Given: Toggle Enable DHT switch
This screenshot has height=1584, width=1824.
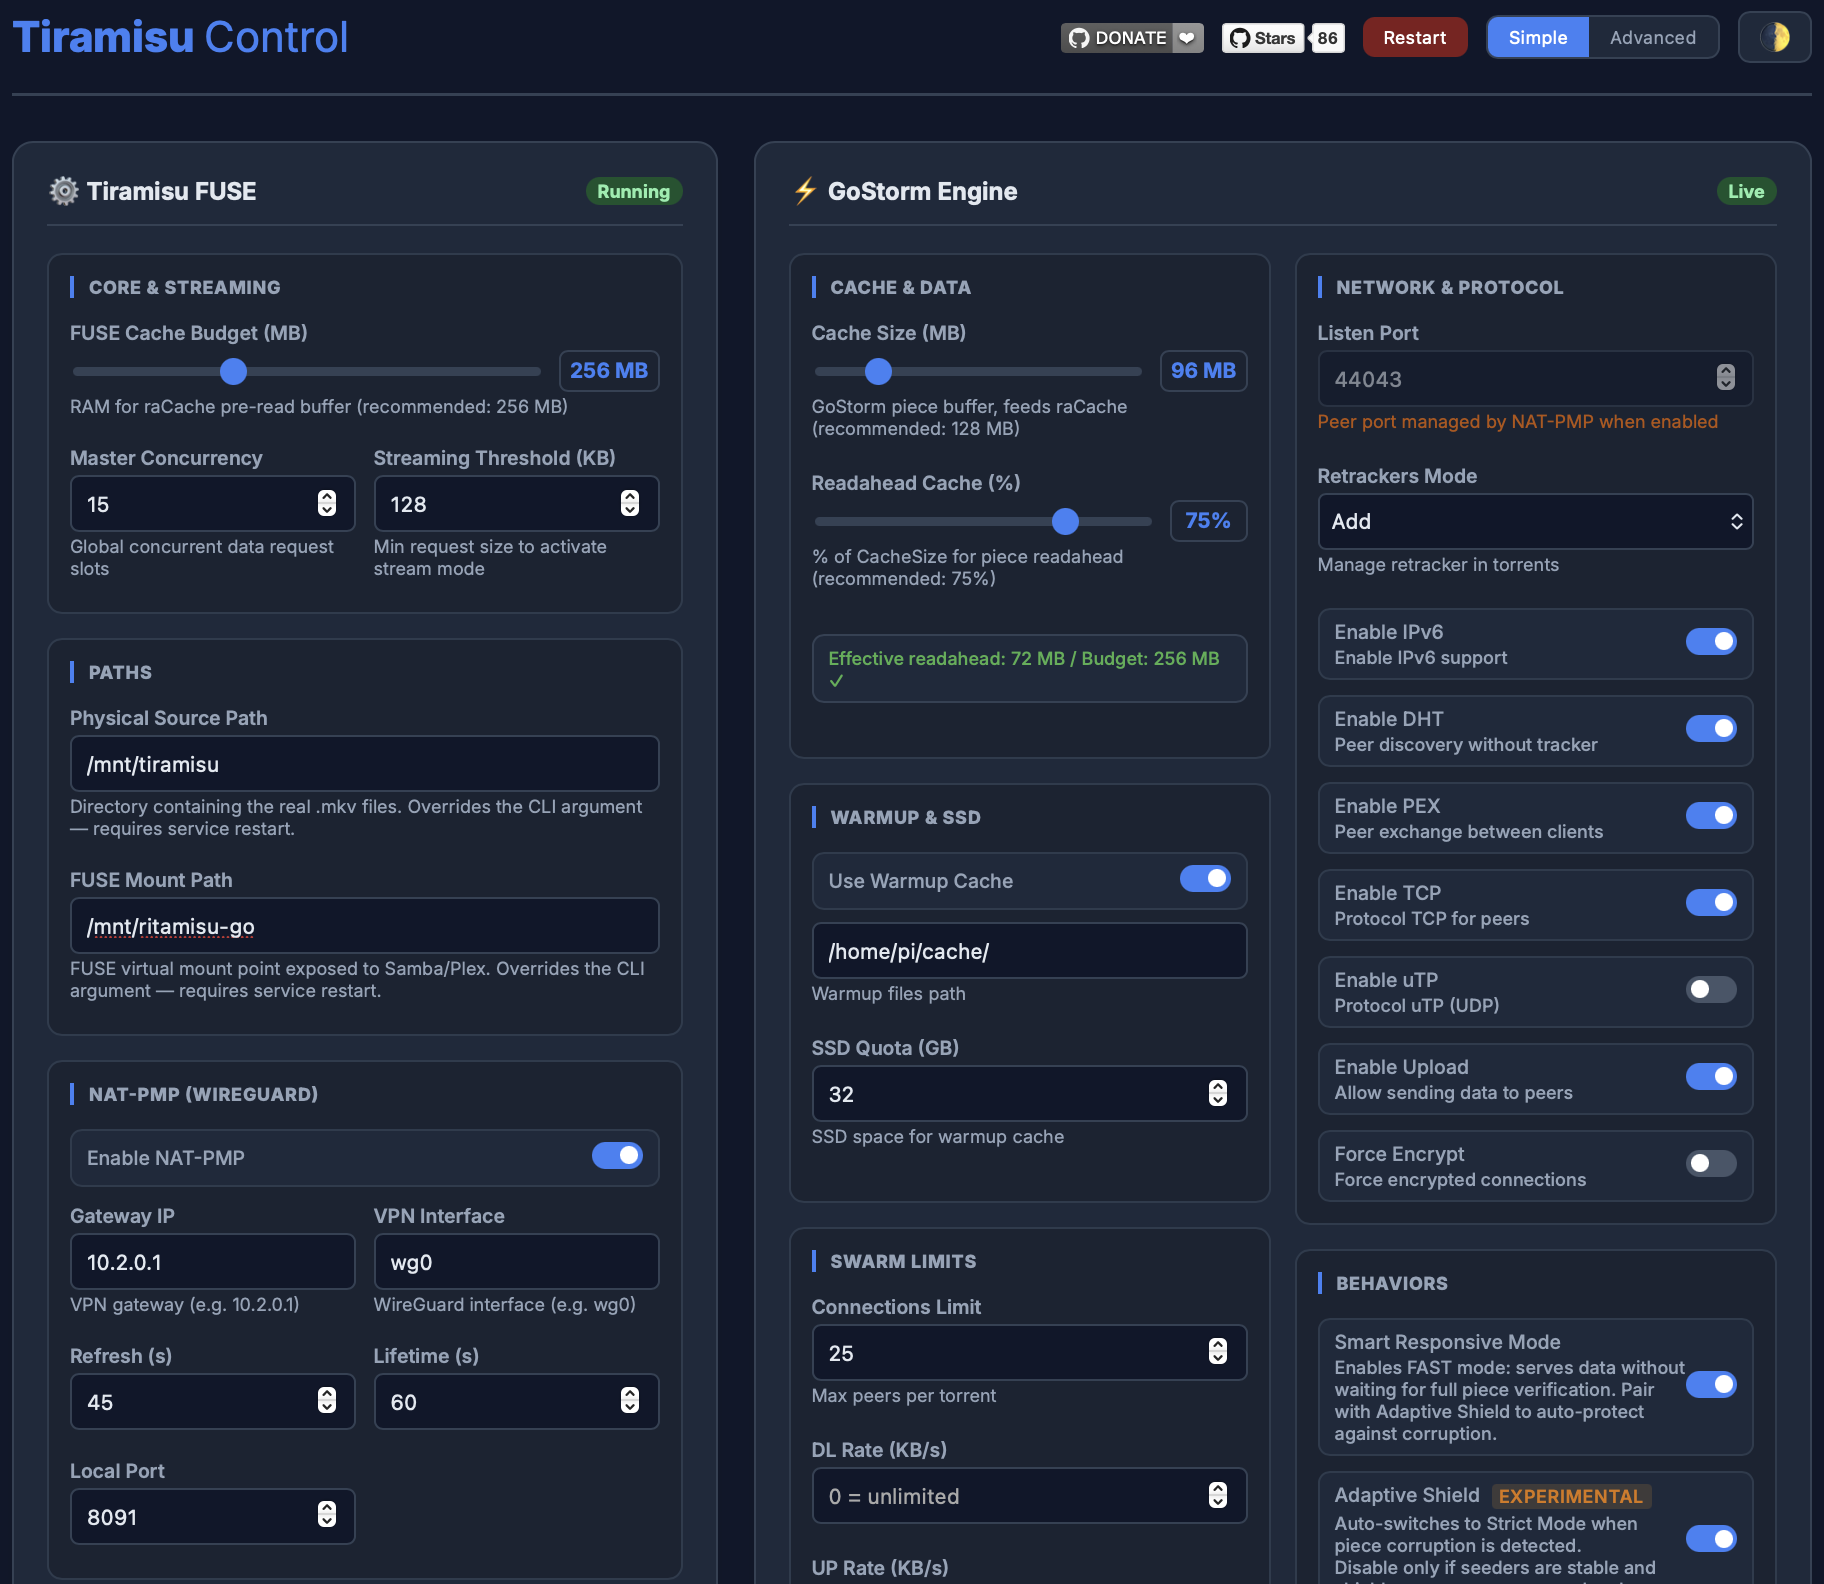Looking at the screenshot, I should coord(1711,728).
